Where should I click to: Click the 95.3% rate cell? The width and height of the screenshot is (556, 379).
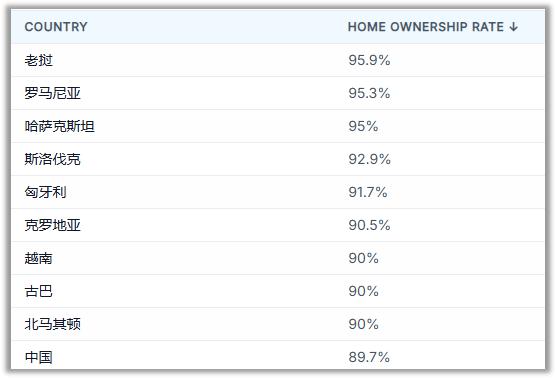click(x=369, y=93)
